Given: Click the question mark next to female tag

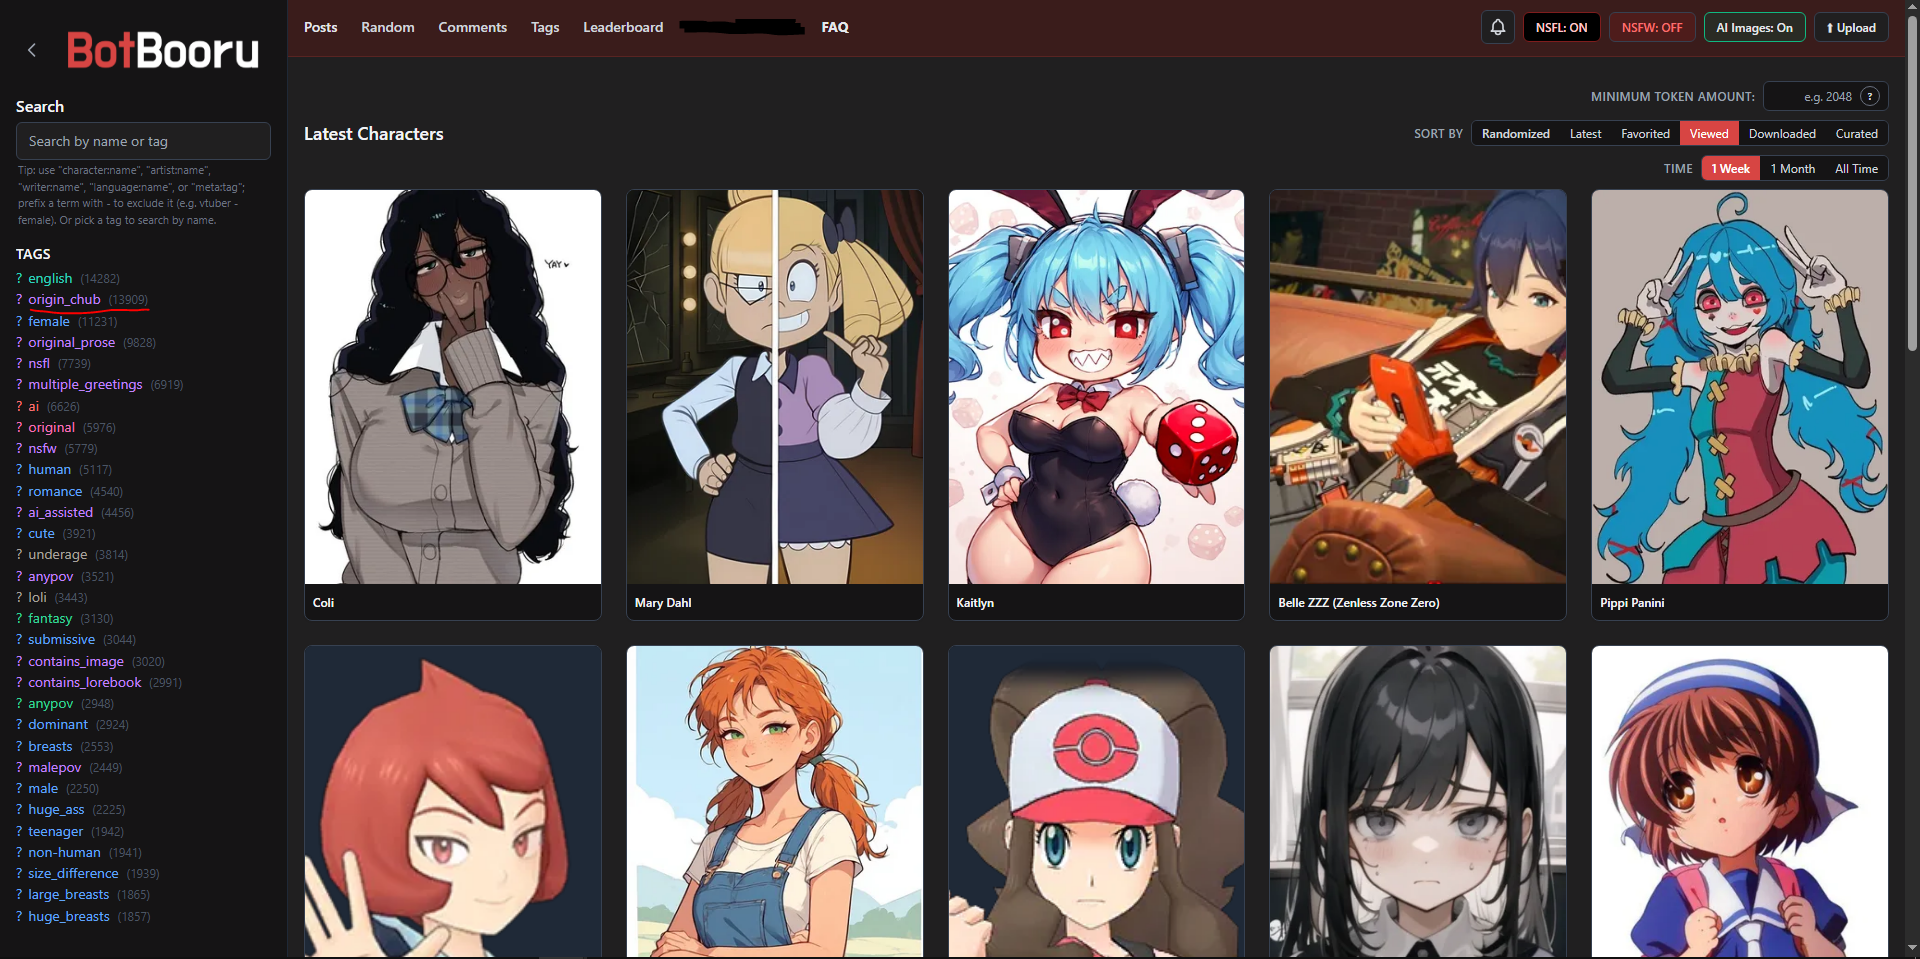Looking at the screenshot, I should tap(19, 321).
